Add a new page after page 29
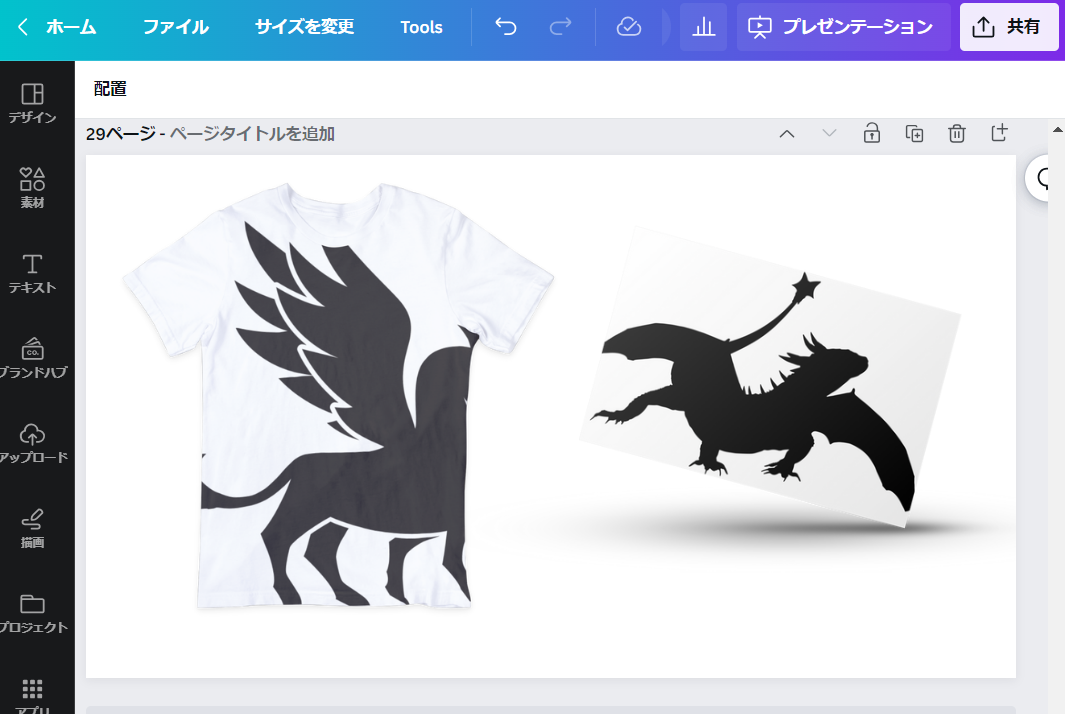Viewport: 1065px width, 714px height. [x=999, y=132]
